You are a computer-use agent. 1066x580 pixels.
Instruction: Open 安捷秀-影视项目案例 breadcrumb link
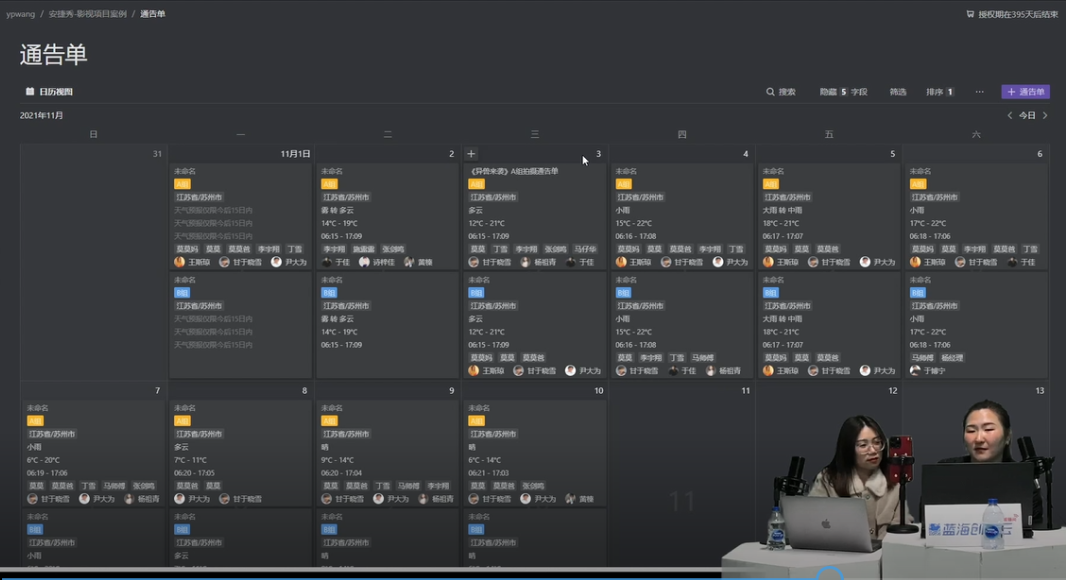point(87,14)
